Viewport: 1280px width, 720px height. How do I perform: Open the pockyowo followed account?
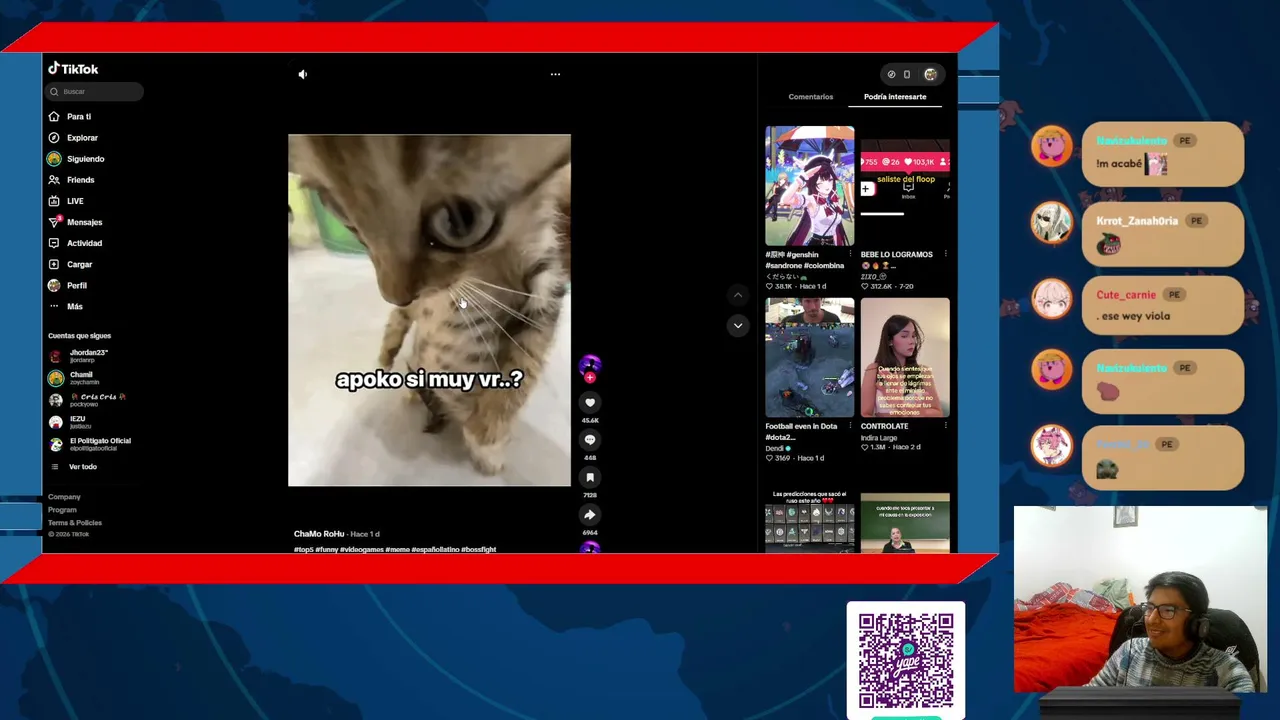pos(87,399)
